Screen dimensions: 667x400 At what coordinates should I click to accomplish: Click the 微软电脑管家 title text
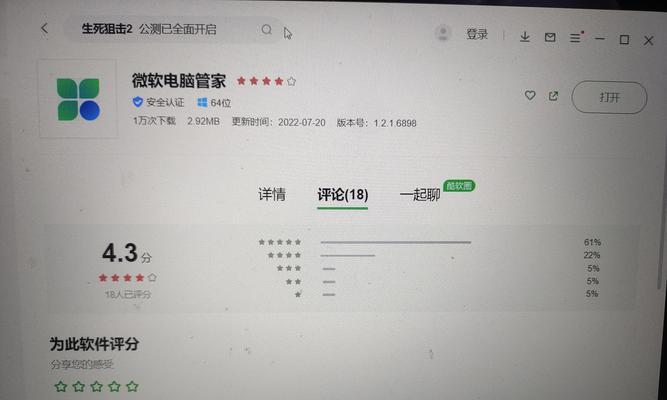(x=179, y=80)
